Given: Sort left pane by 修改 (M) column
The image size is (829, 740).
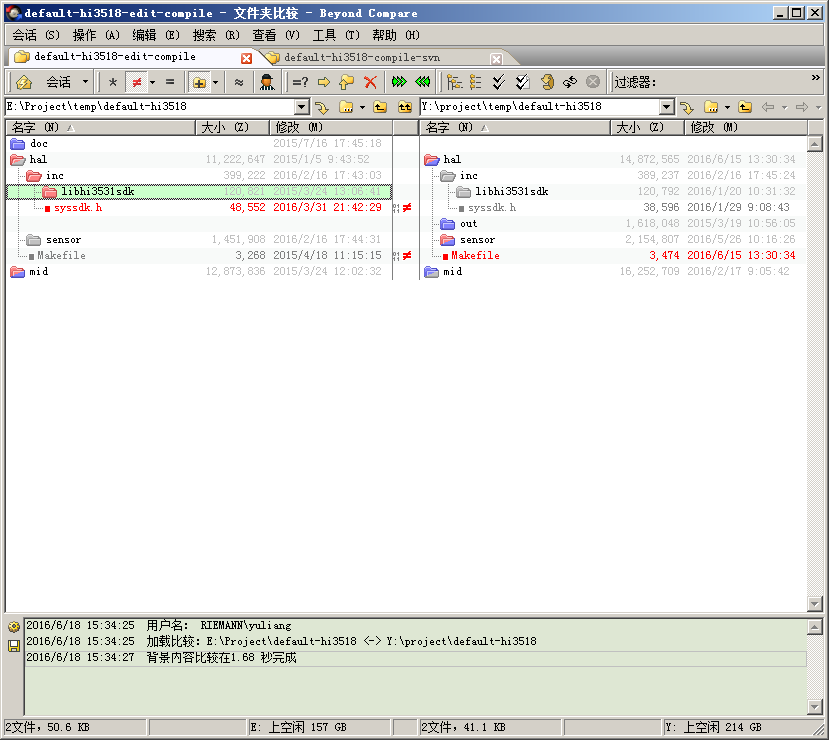Looking at the screenshot, I should (x=331, y=127).
